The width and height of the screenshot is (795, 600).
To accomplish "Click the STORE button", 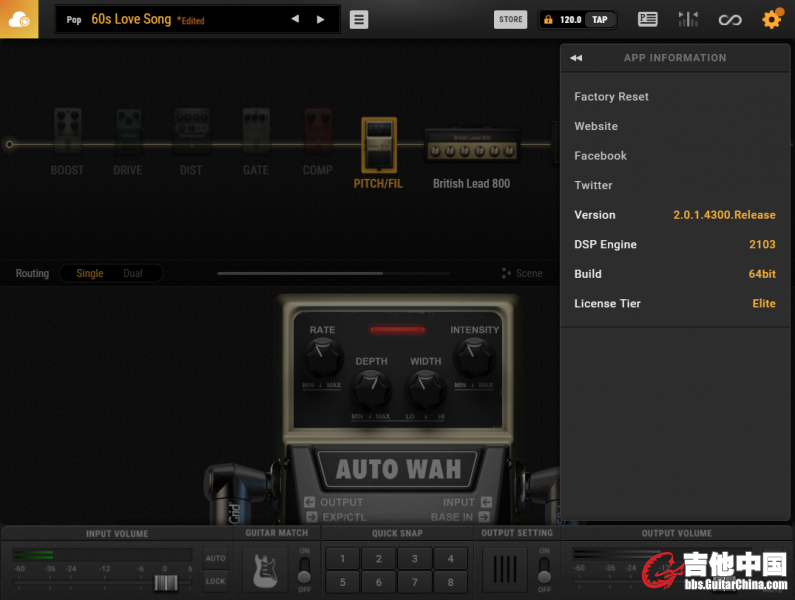I will click(x=511, y=19).
